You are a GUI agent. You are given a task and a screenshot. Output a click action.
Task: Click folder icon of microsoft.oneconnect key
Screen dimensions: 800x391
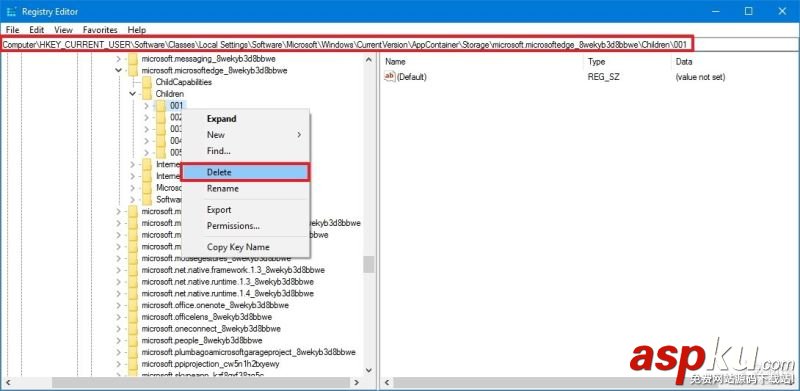(133, 329)
